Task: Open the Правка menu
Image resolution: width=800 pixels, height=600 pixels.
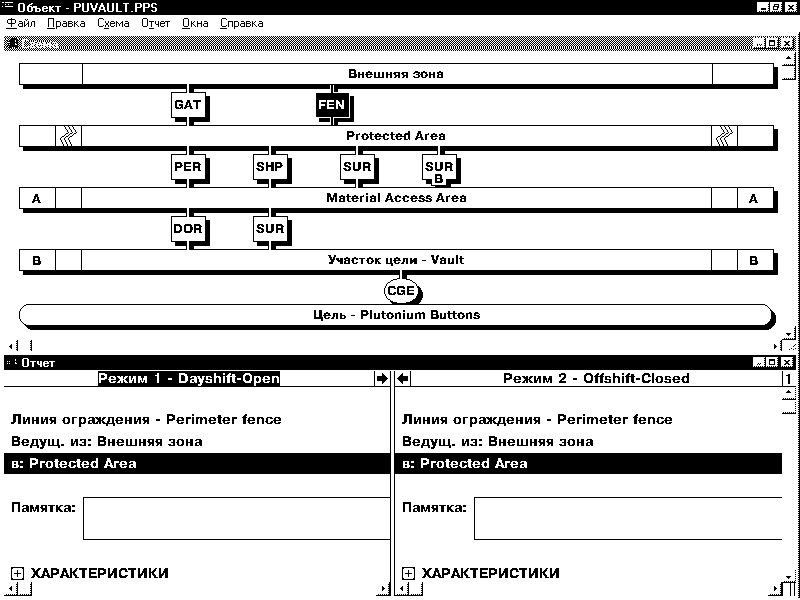Action: [x=66, y=23]
